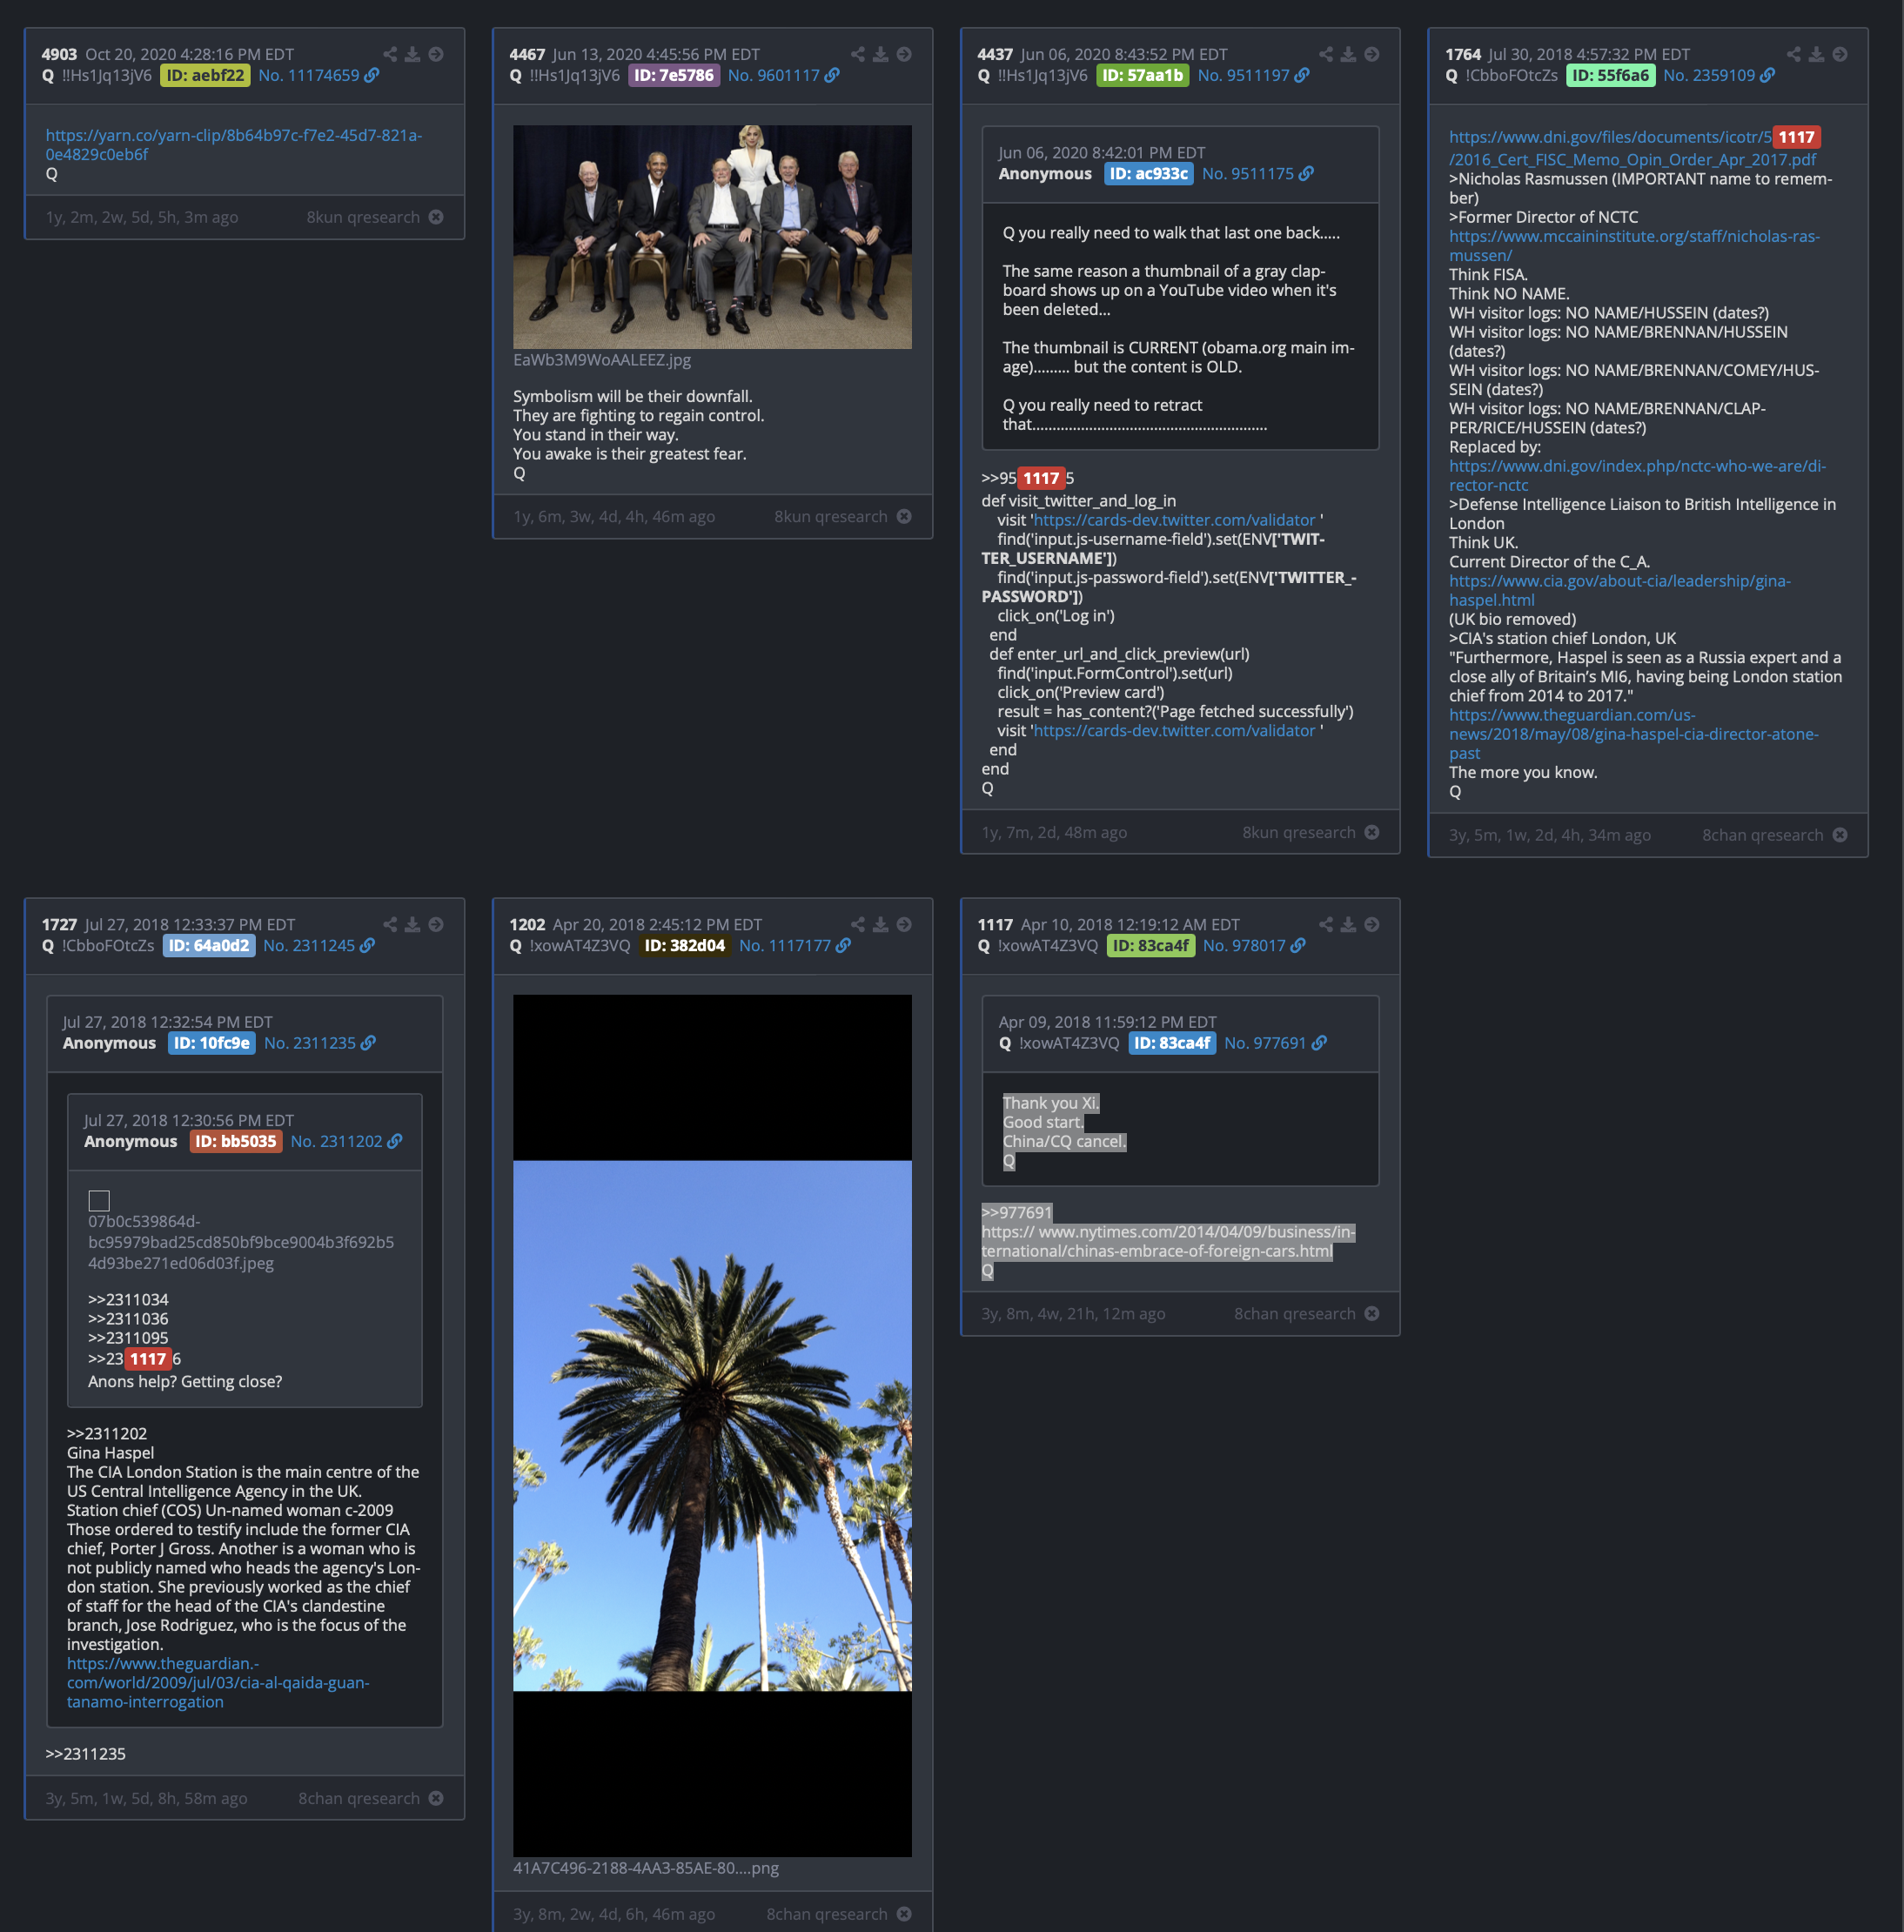Click post number 4903 heading
Viewport: 1904px width, 1932px height.
59,54
